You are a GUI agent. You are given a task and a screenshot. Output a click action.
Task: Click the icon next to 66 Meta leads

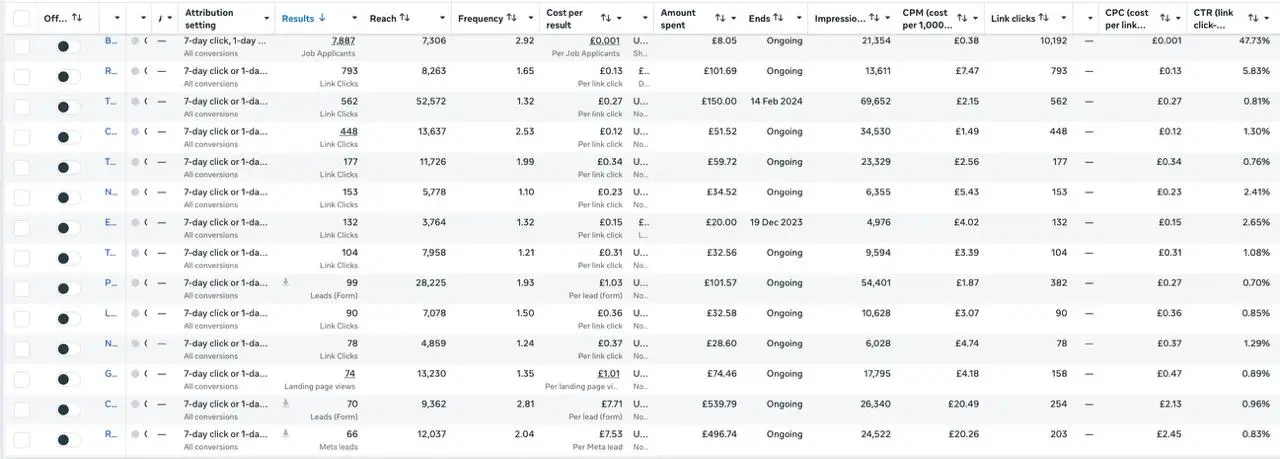(287, 434)
